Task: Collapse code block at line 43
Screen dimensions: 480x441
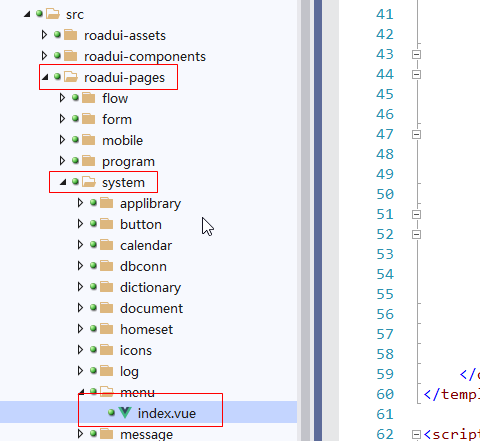Action: point(416,54)
